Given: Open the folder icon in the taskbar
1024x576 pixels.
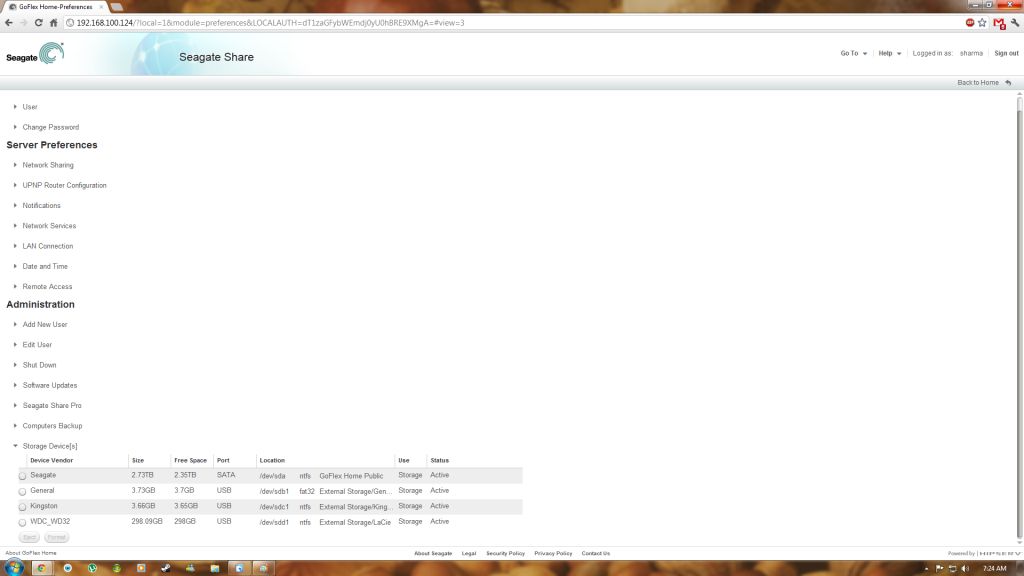Looking at the screenshot, I should [x=215, y=568].
